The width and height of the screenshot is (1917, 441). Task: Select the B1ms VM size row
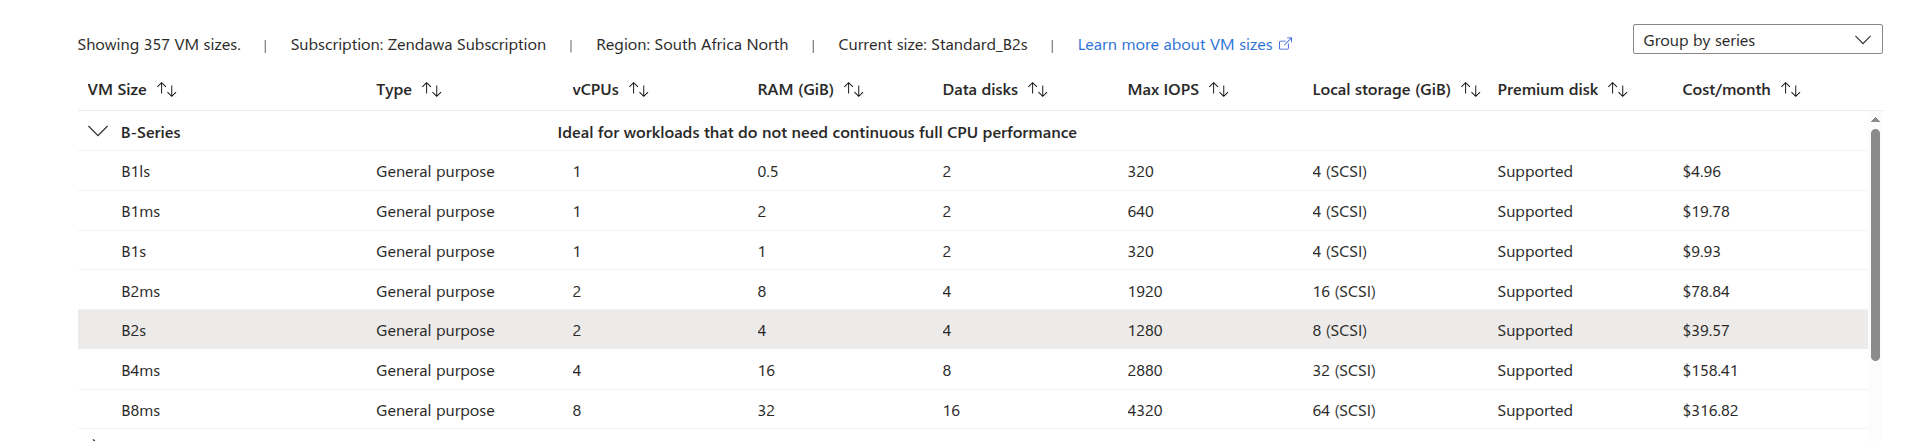point(972,211)
